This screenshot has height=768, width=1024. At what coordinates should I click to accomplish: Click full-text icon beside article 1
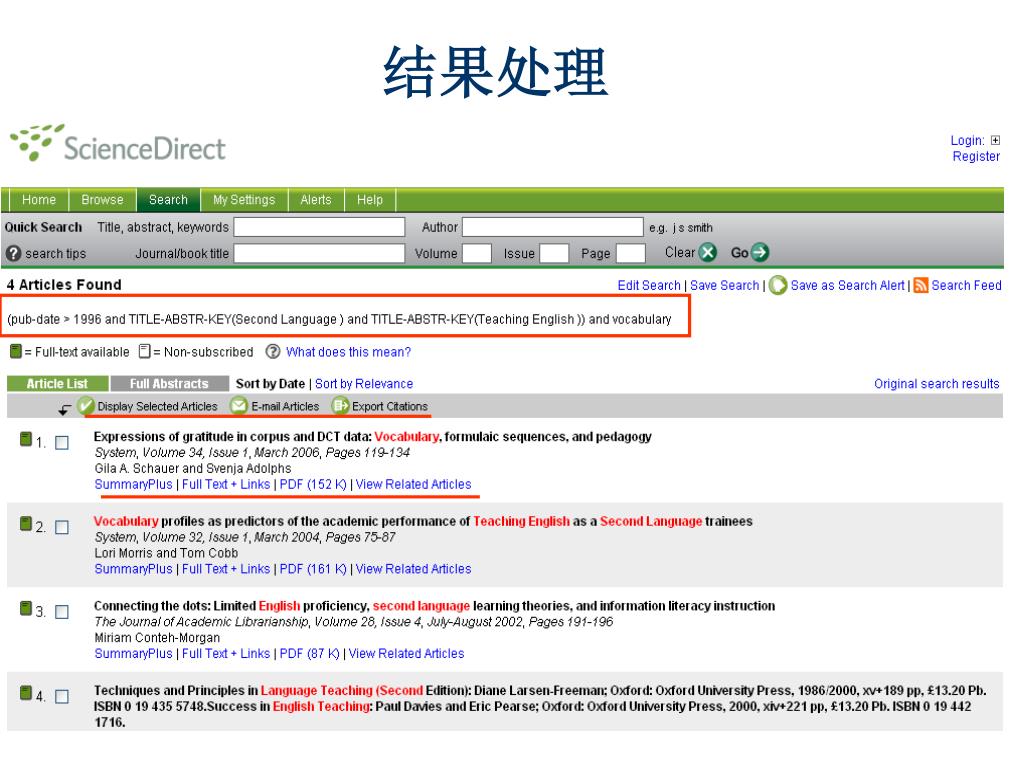[25, 439]
